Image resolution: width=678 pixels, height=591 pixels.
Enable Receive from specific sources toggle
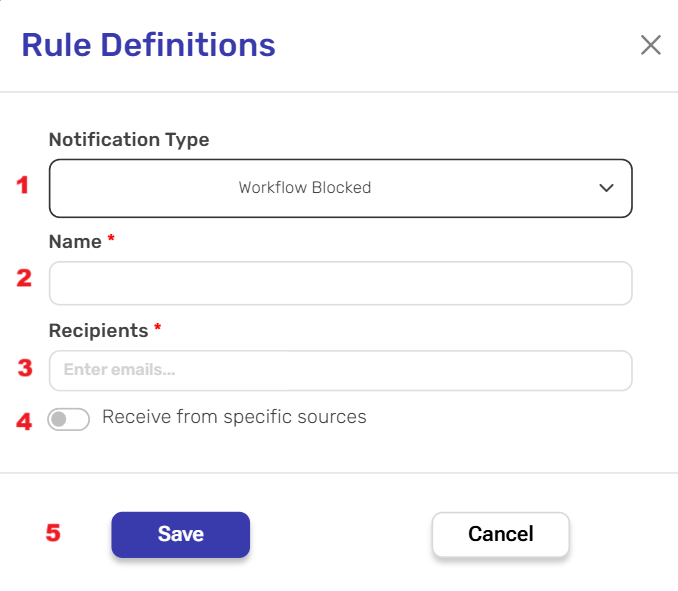pos(69,419)
